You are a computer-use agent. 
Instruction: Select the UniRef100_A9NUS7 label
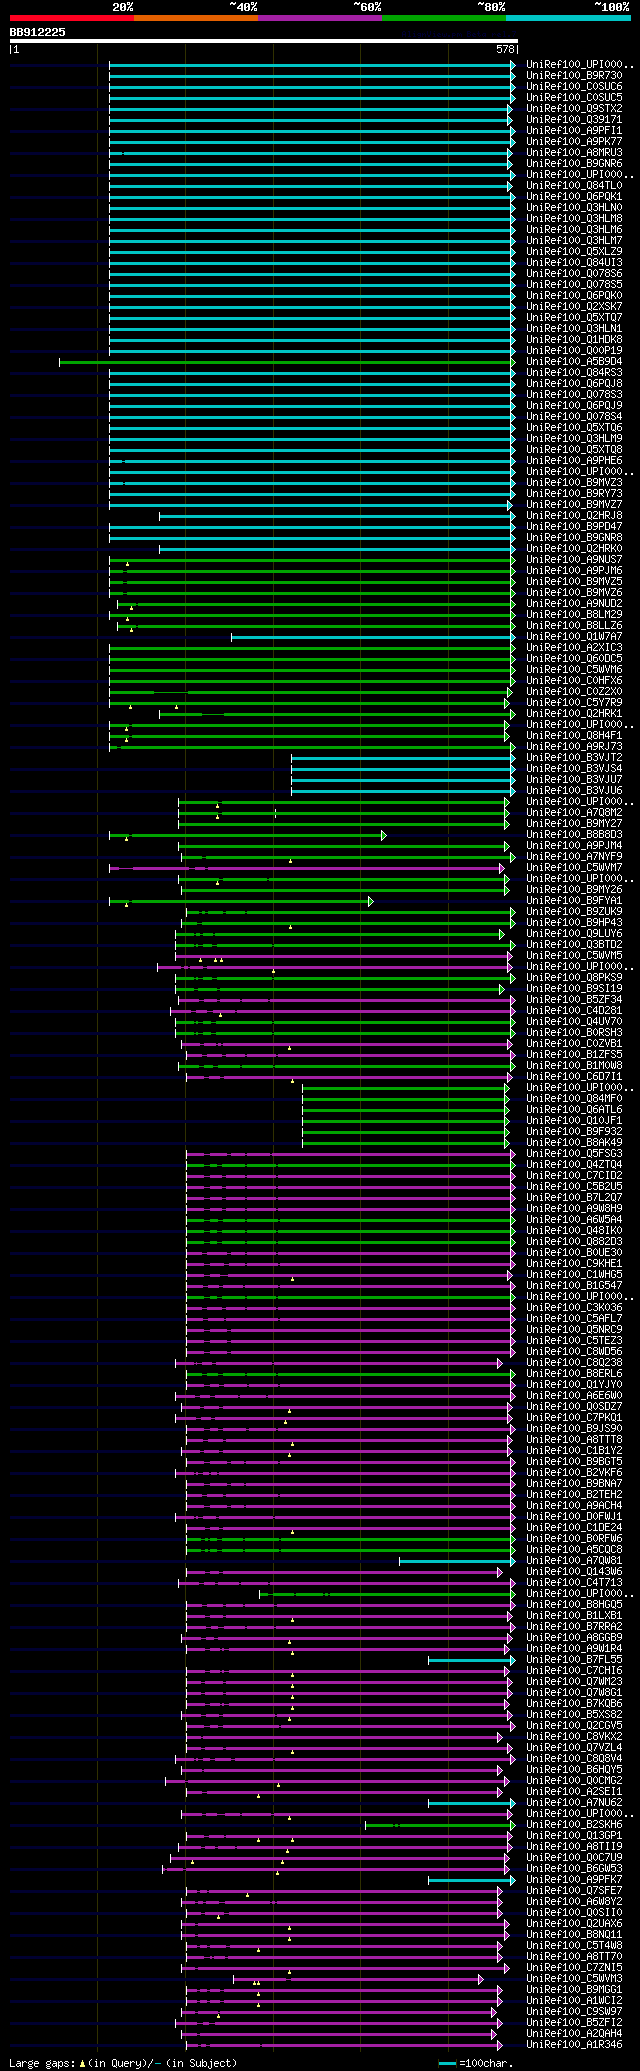coord(574,559)
